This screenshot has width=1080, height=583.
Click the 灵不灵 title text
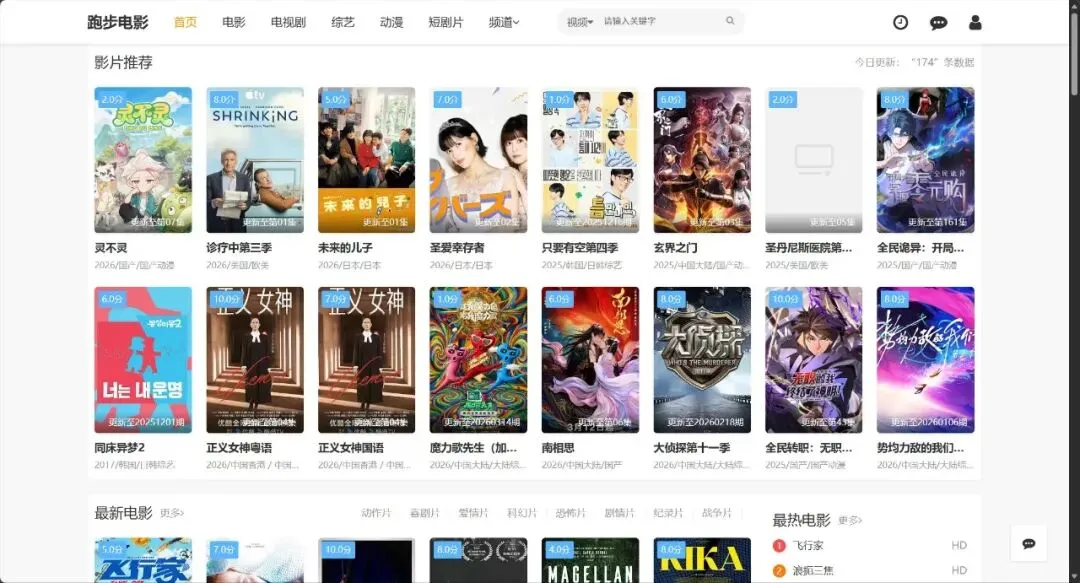(x=111, y=247)
